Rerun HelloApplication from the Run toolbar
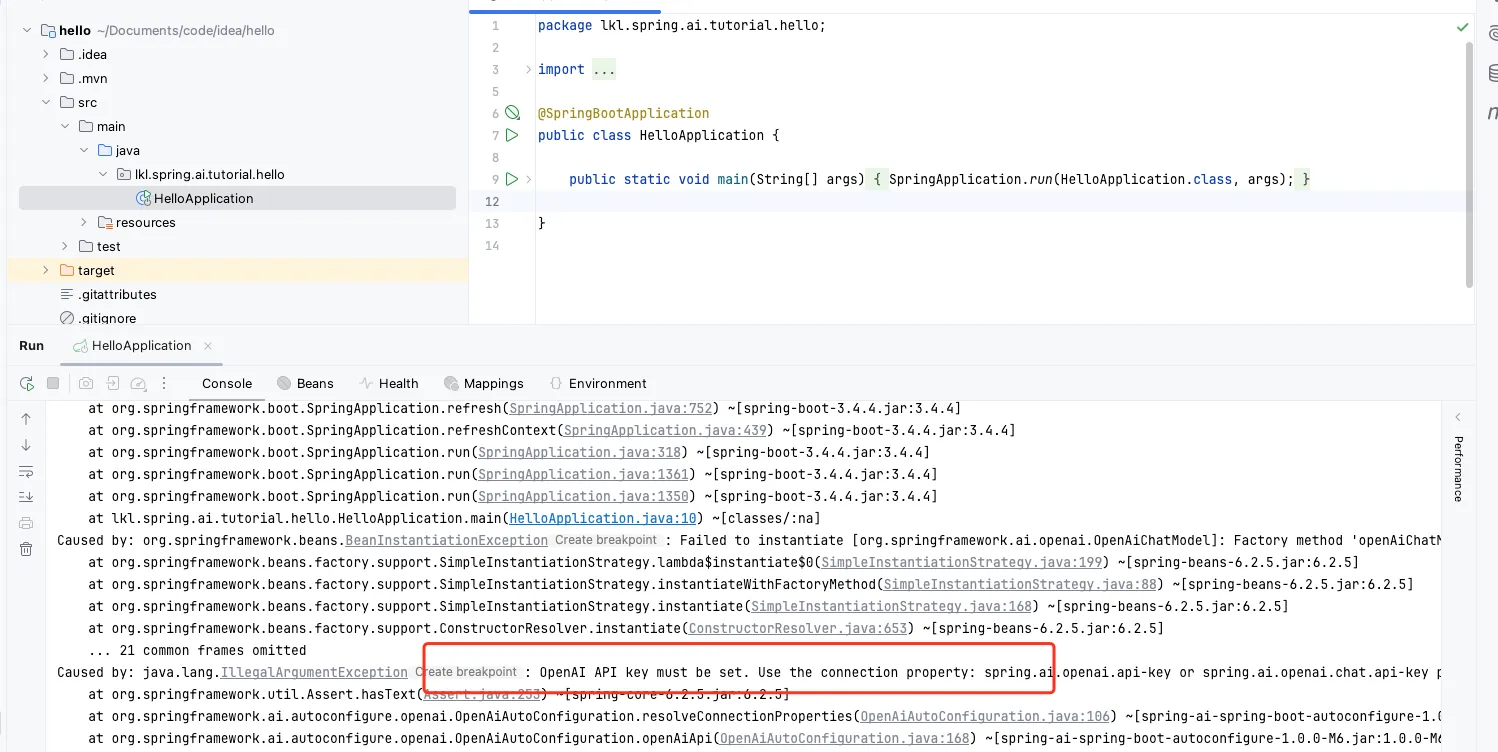The image size is (1498, 752). (26, 384)
